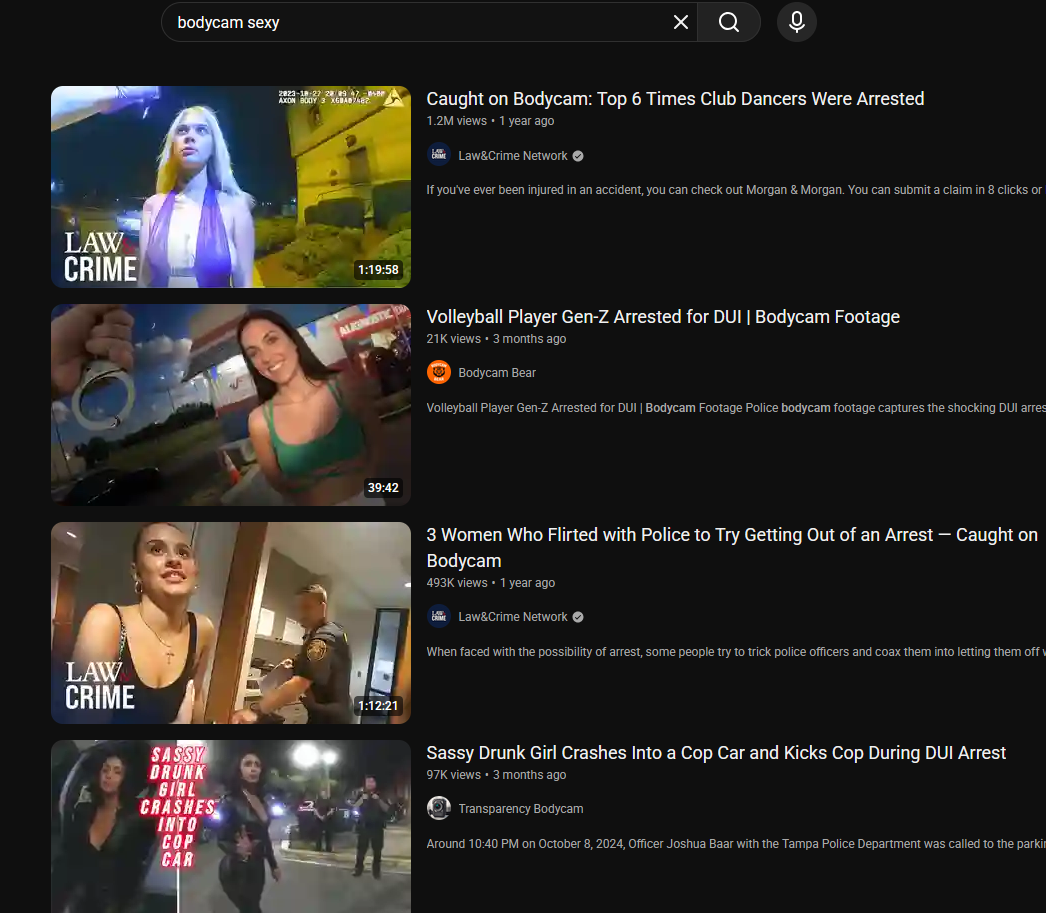The image size is (1046, 913).
Task: Click the verified badge under 3 Women video
Action: [x=578, y=618]
